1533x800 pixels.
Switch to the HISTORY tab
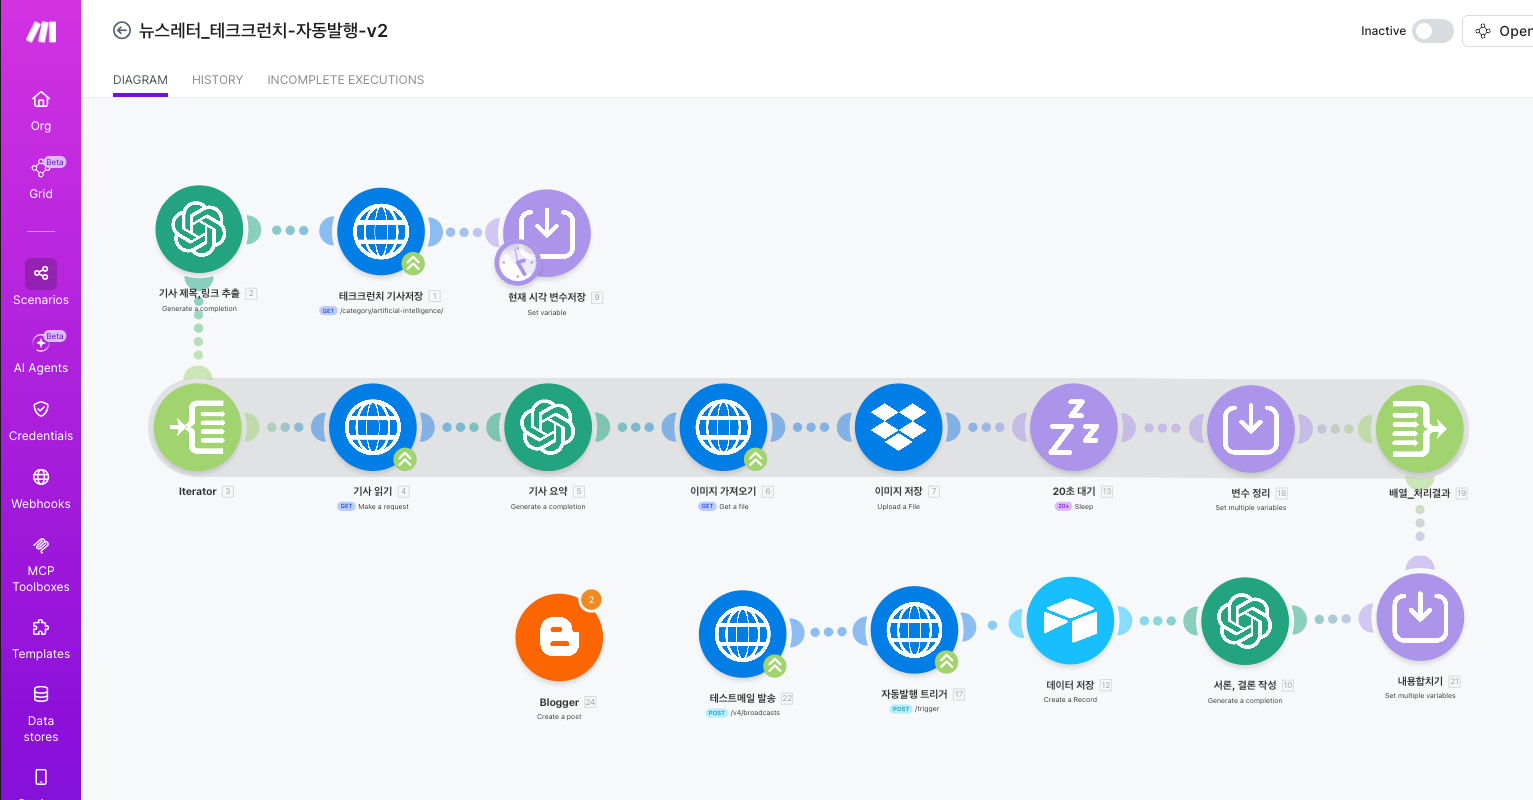click(218, 80)
